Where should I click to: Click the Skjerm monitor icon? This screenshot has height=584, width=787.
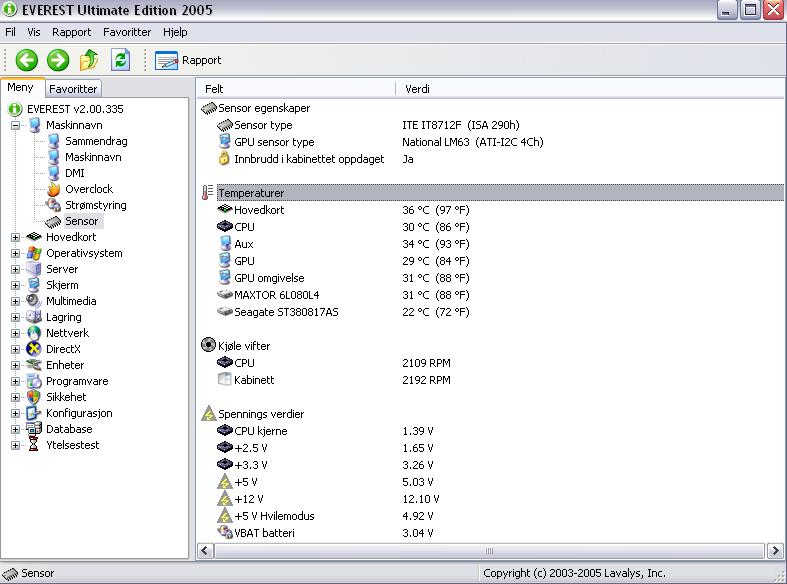(34, 285)
